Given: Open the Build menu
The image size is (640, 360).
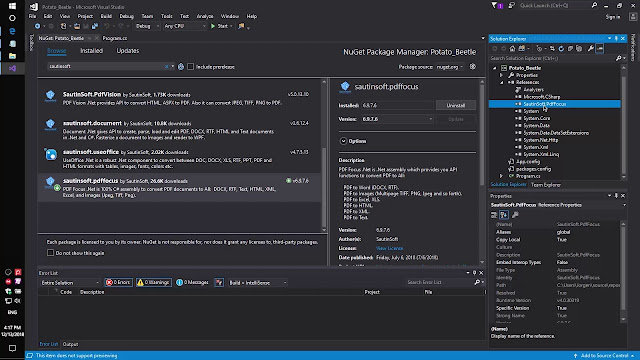Looking at the screenshot, I should (x=106, y=16).
